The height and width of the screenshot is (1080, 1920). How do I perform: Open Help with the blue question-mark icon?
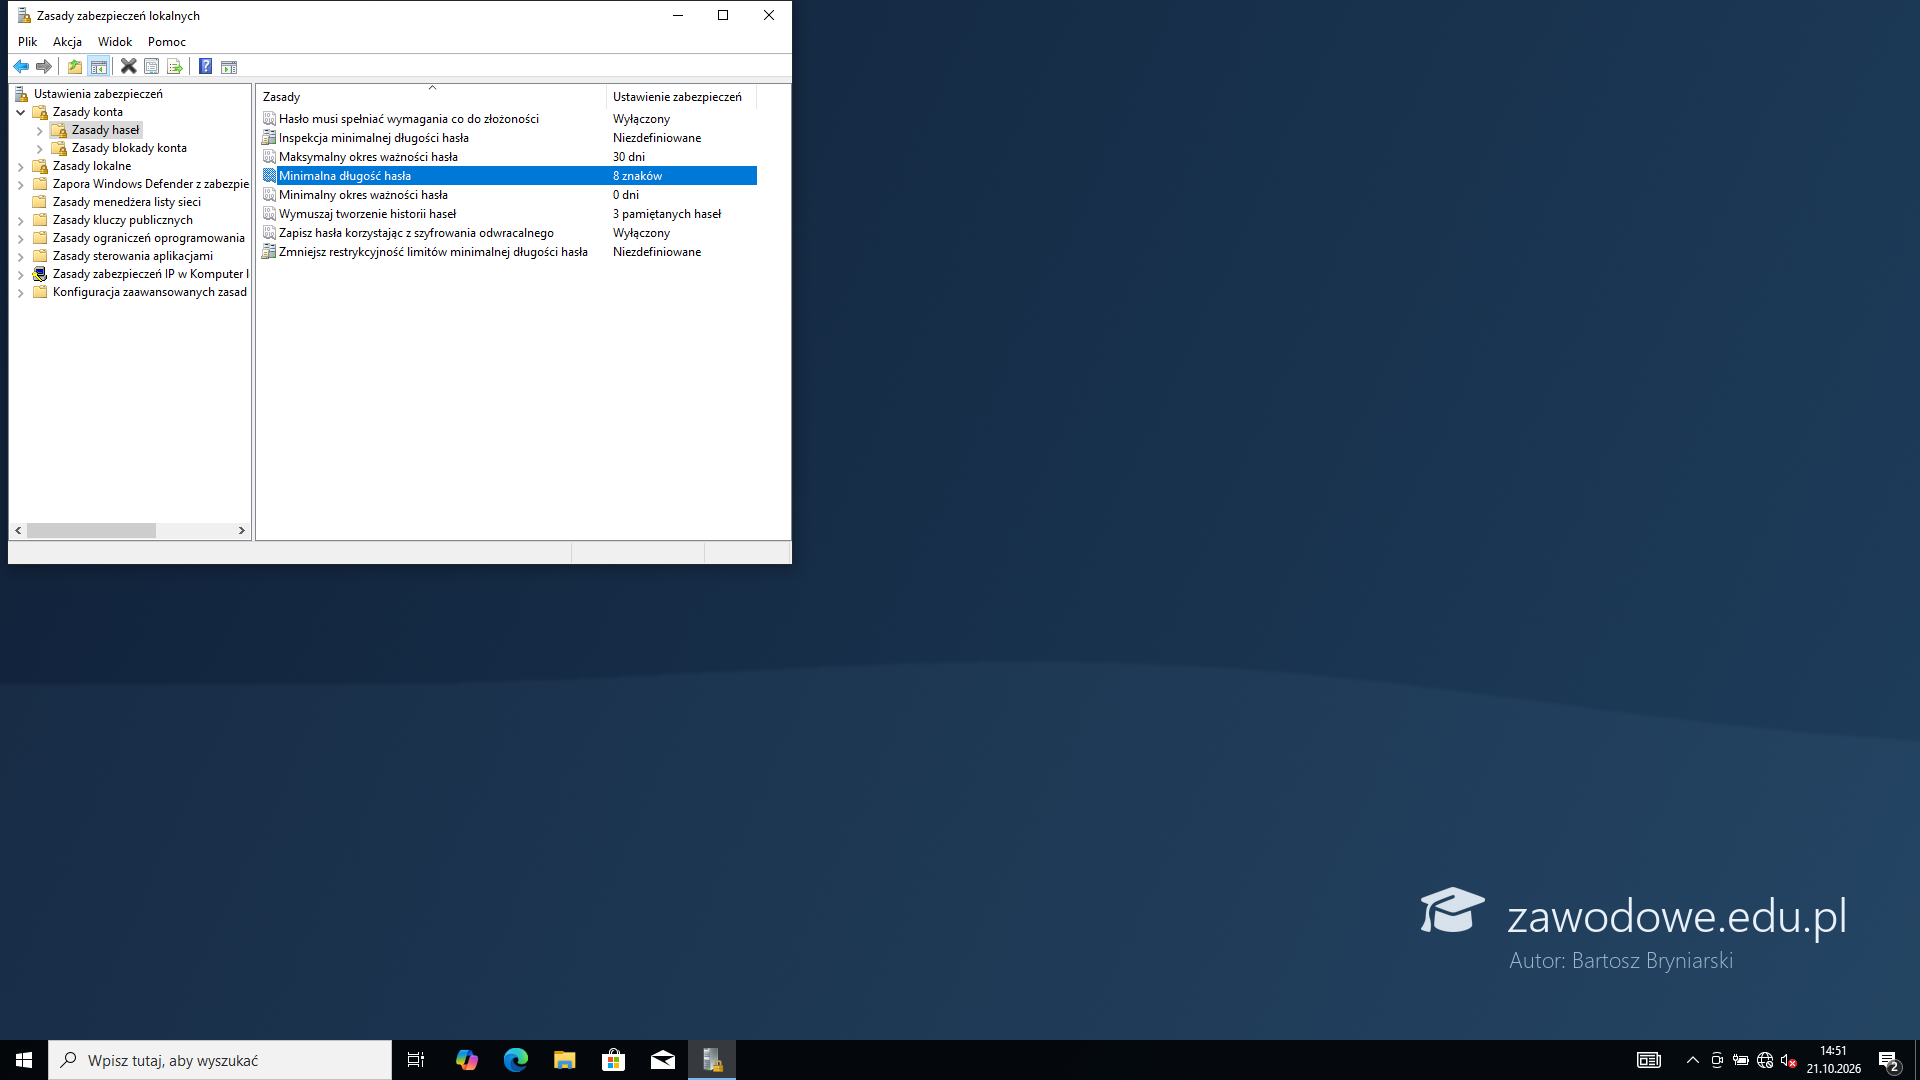pos(205,66)
